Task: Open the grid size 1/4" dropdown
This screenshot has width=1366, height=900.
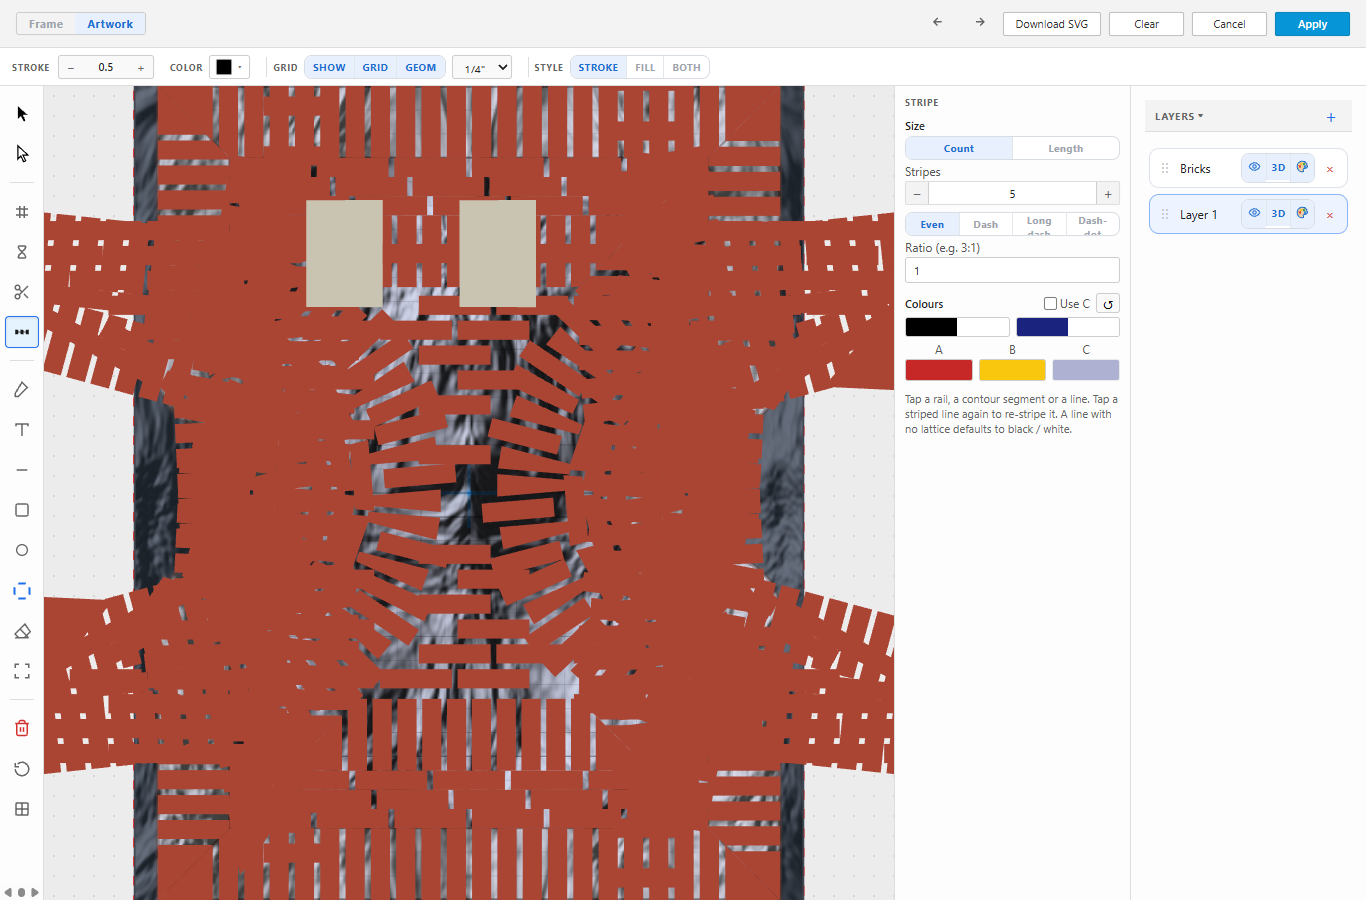Action: point(482,67)
